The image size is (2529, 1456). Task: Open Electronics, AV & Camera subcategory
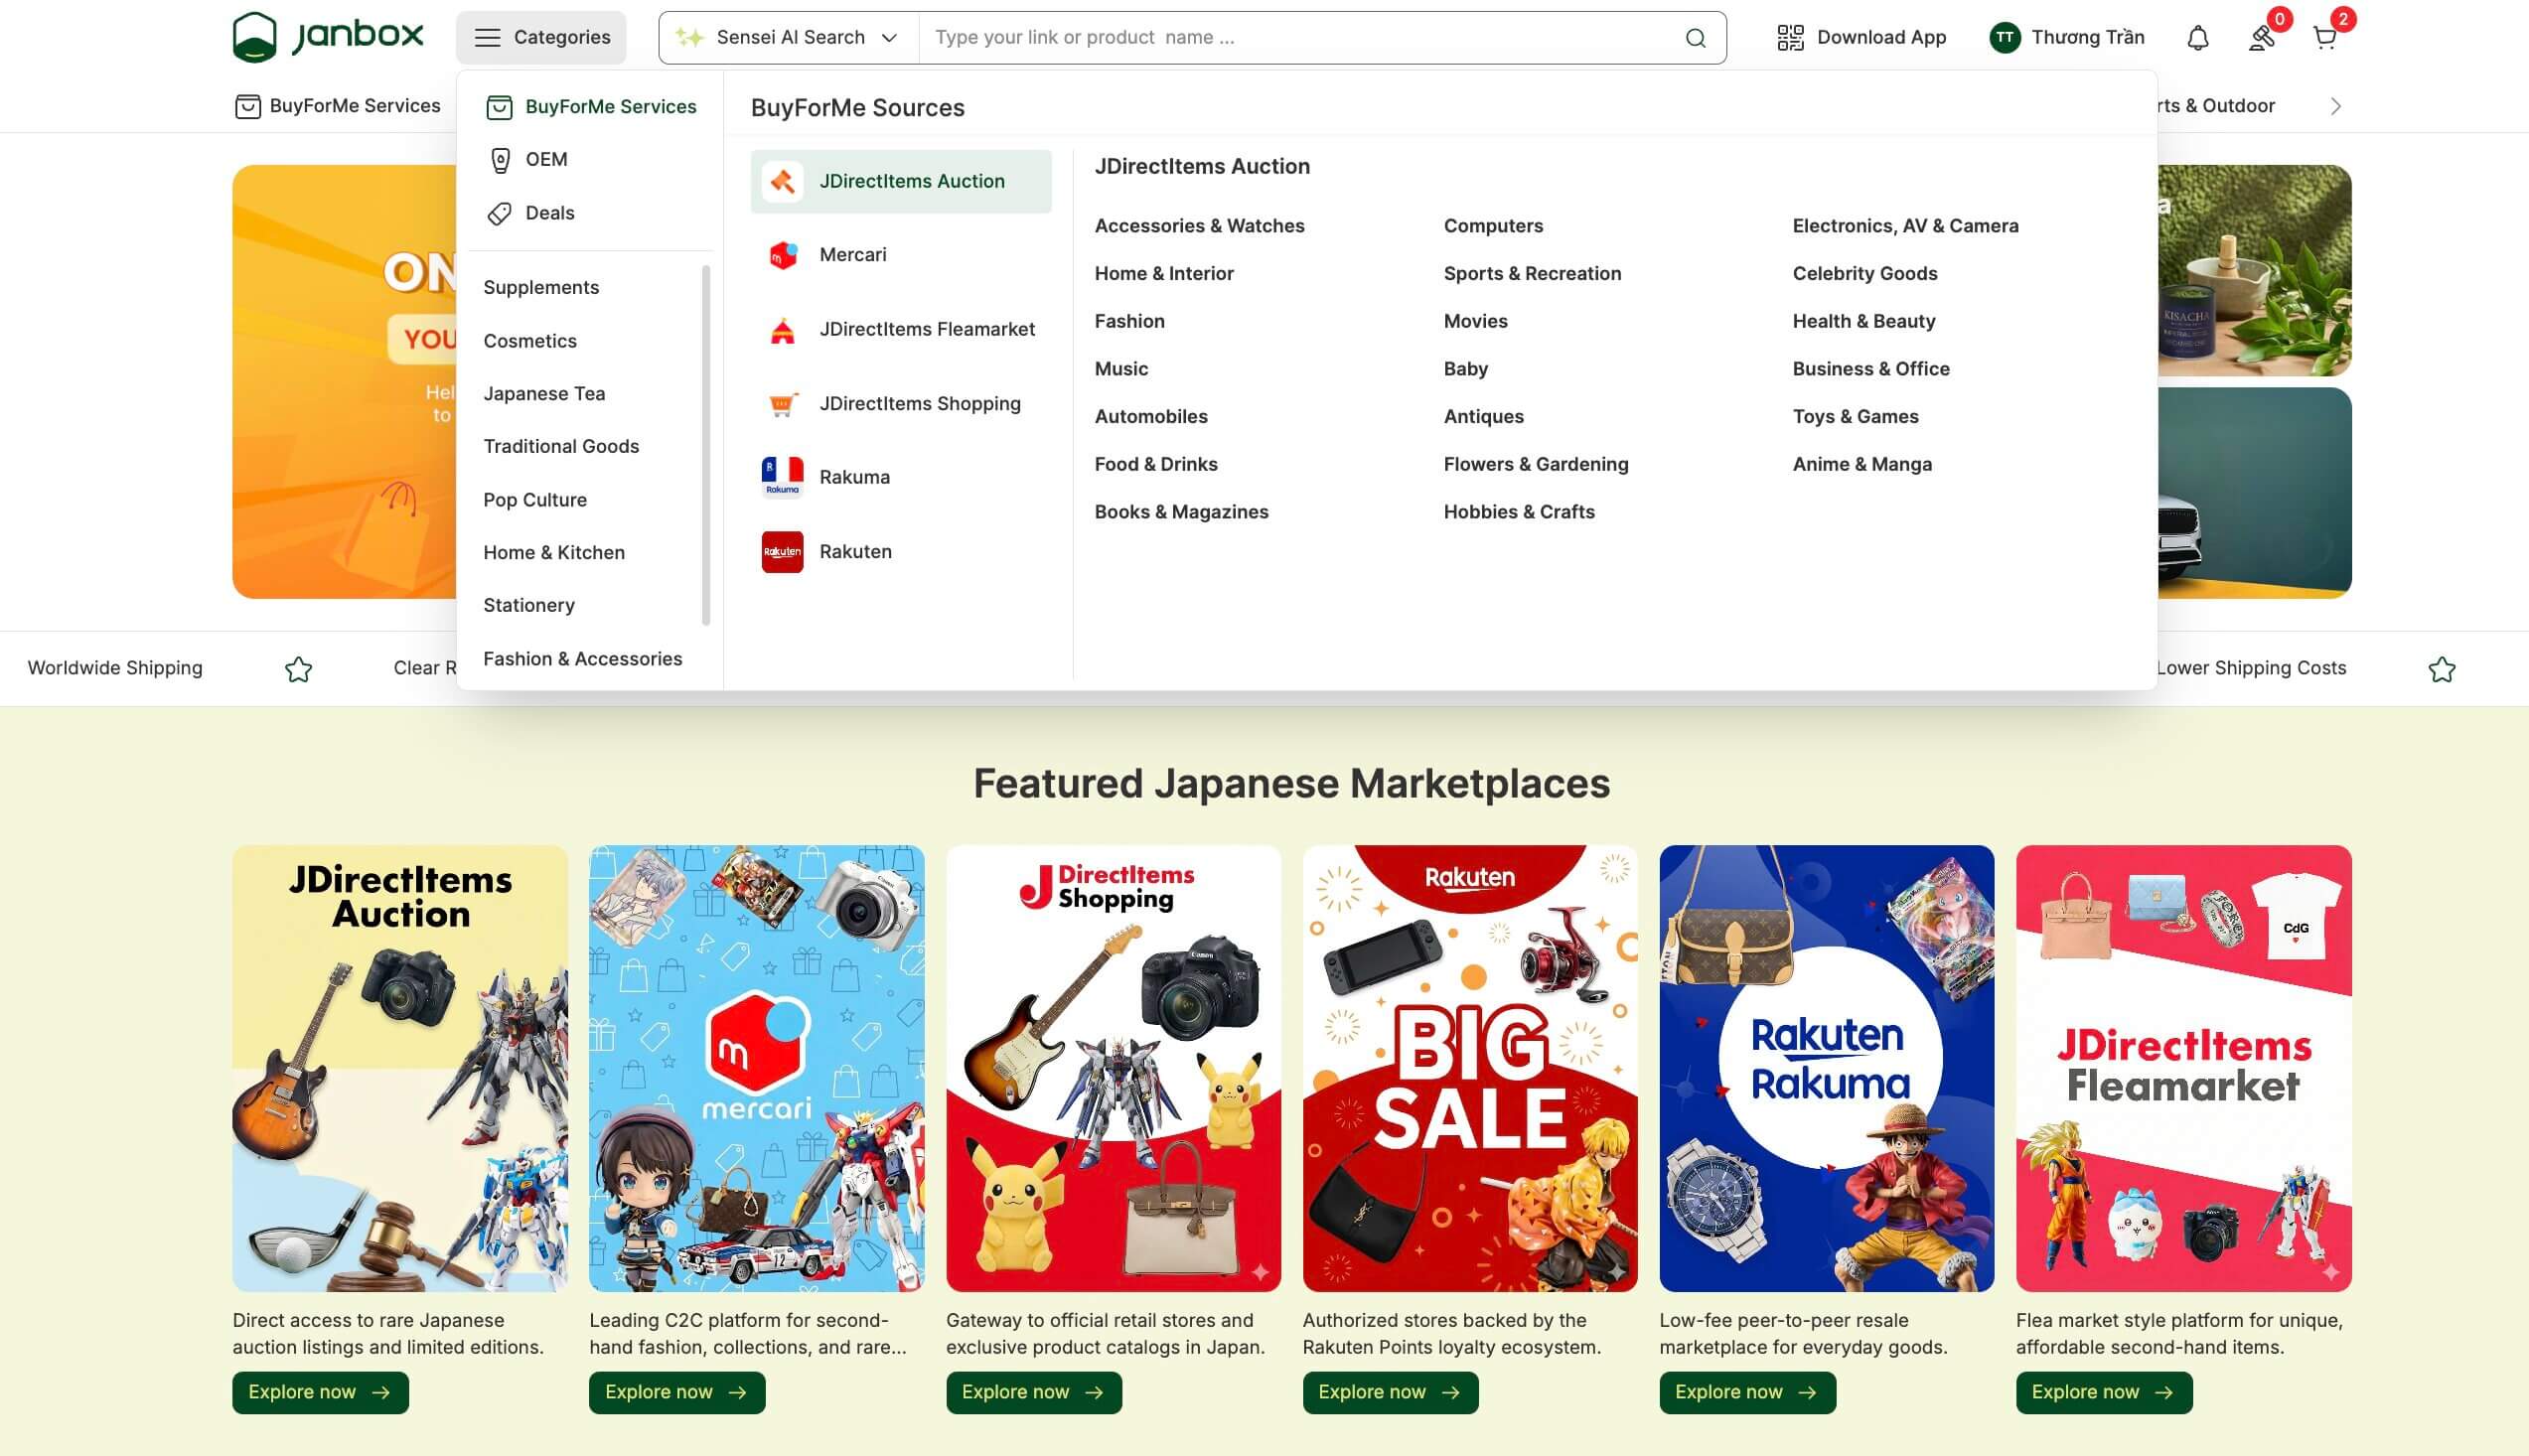point(1905,226)
